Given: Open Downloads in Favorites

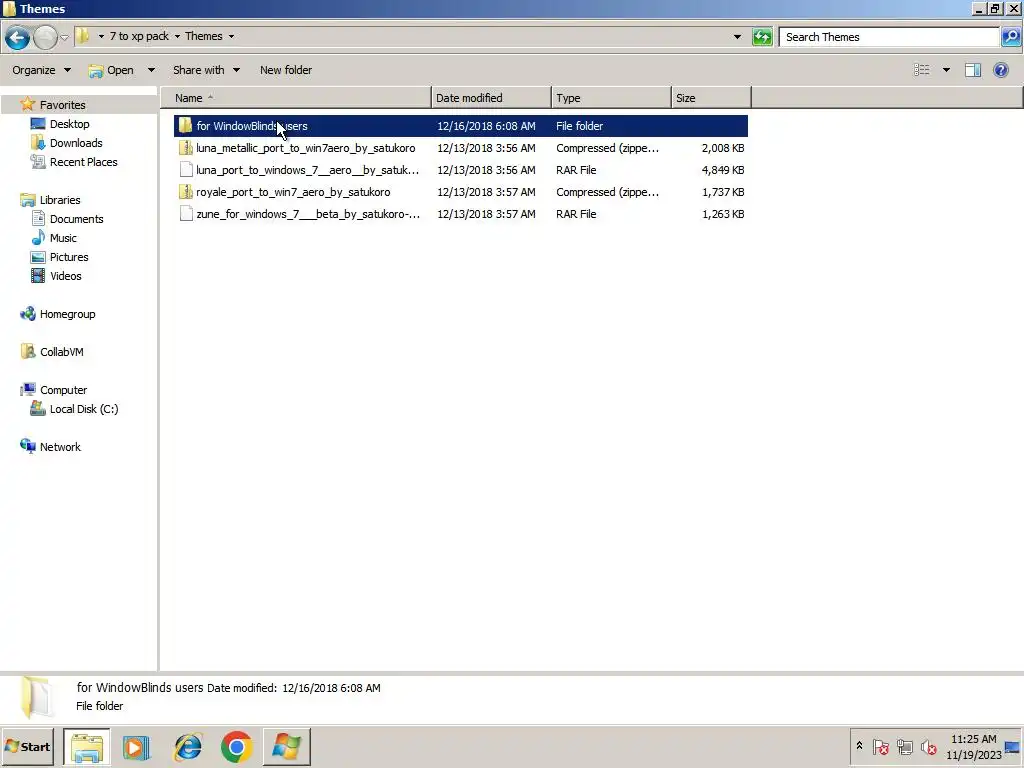Looking at the screenshot, I should point(76,142).
